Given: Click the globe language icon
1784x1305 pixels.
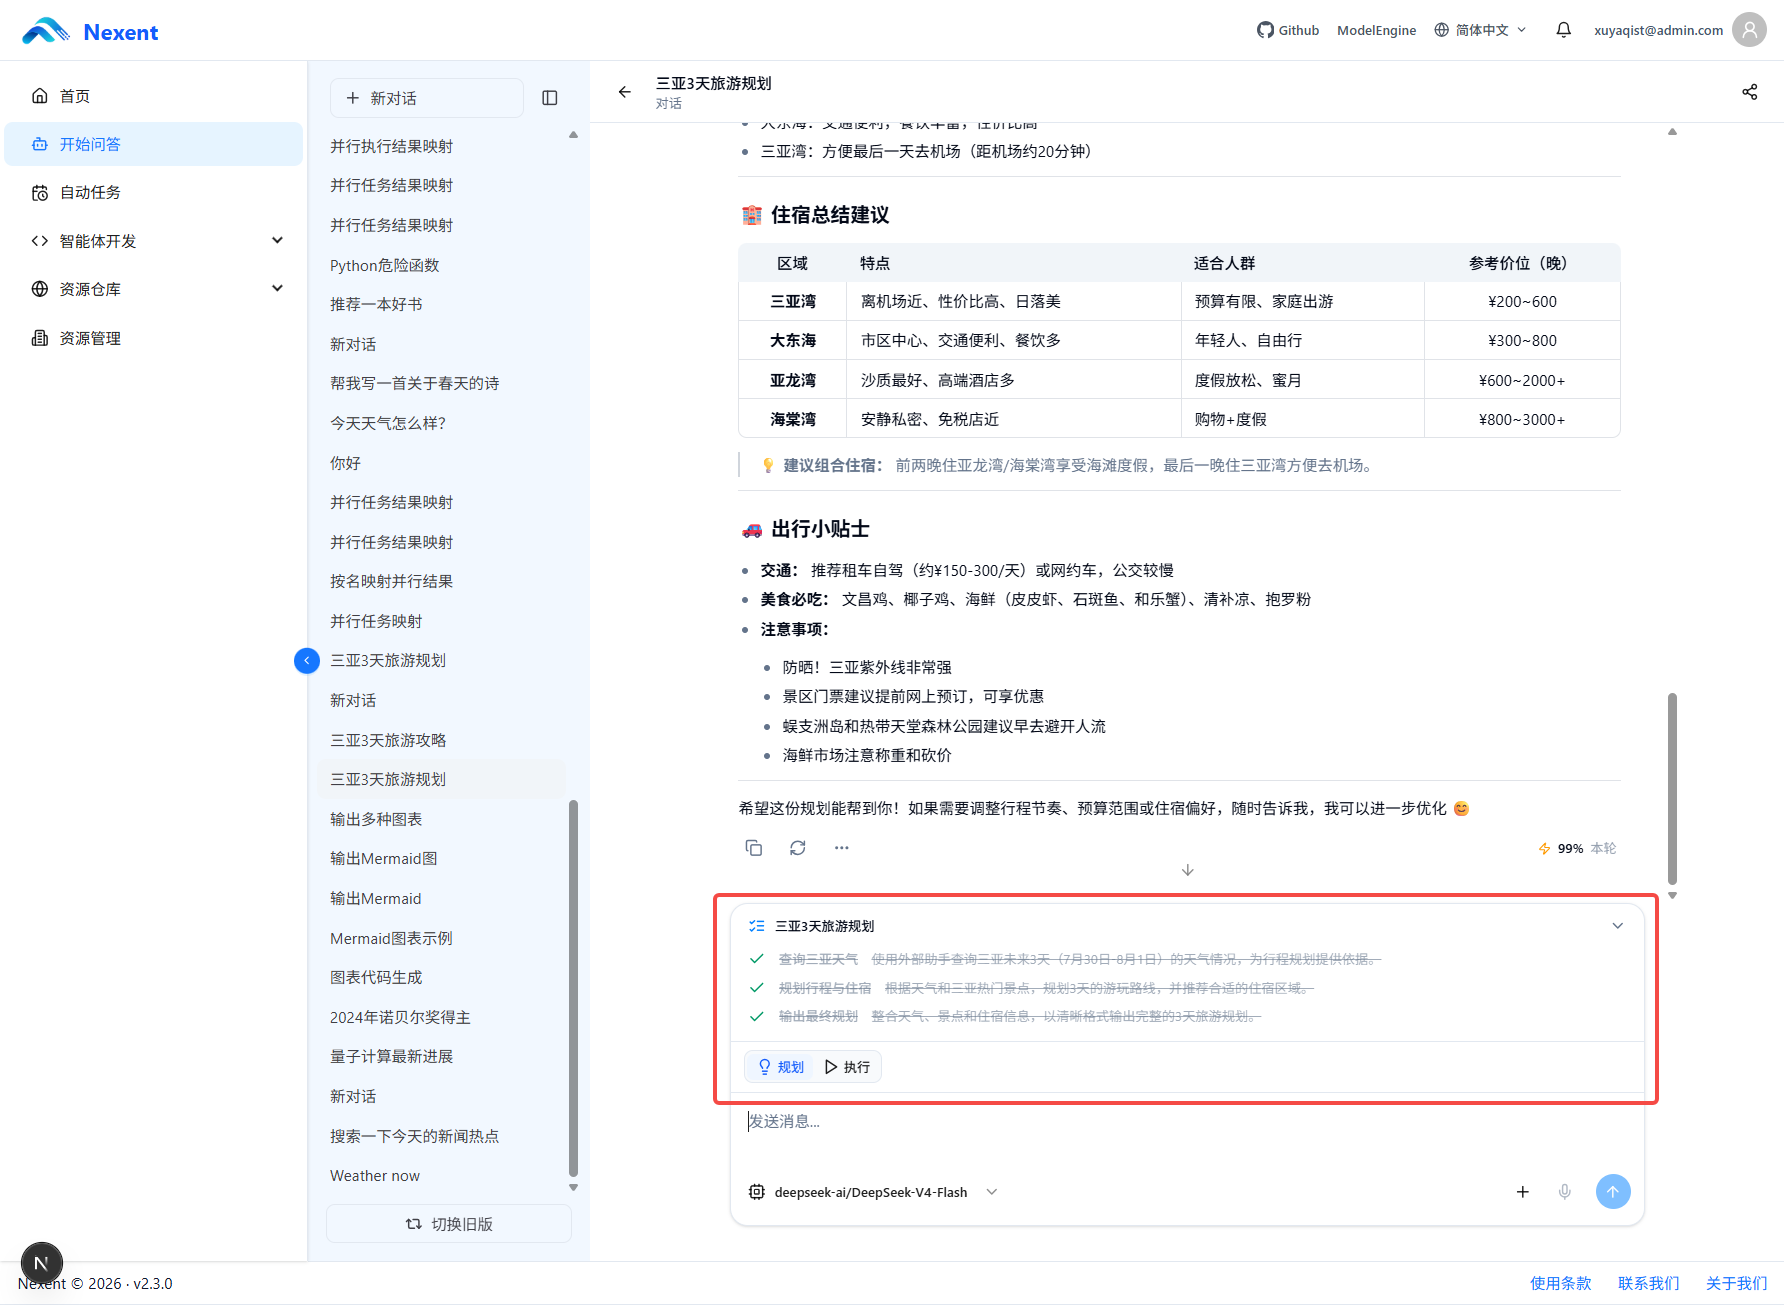Looking at the screenshot, I should coord(1442,30).
